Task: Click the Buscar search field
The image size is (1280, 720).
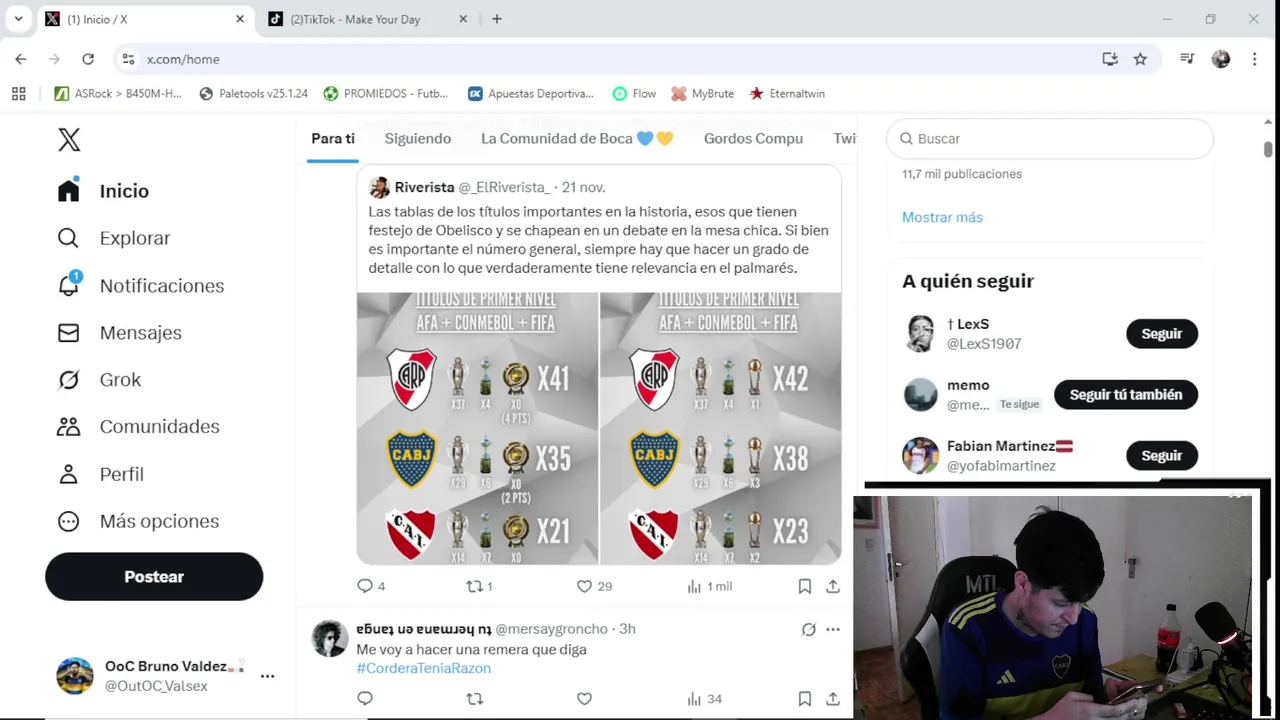Action: pos(1050,139)
